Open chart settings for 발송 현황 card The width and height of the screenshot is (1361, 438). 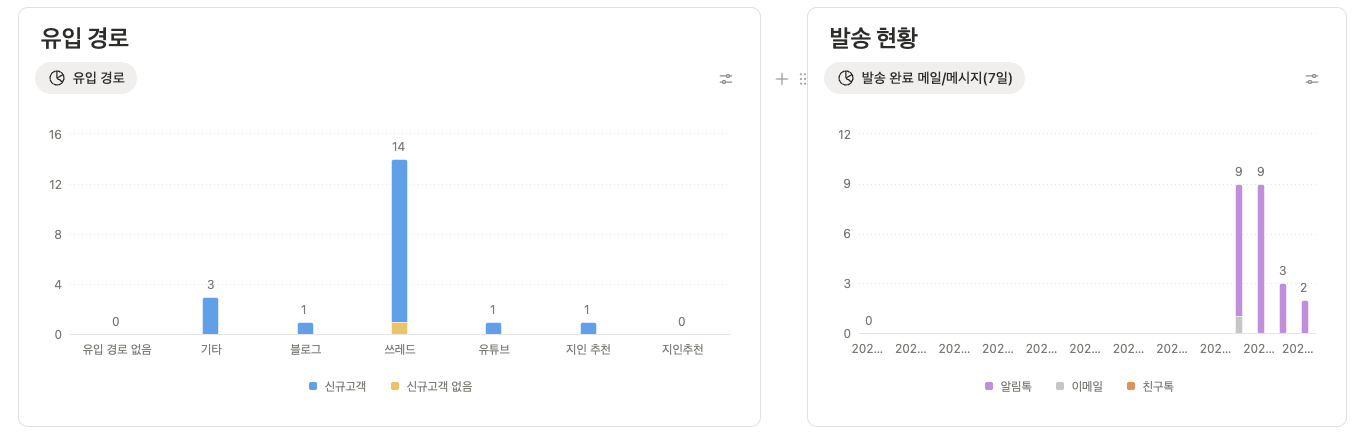pos(1312,79)
